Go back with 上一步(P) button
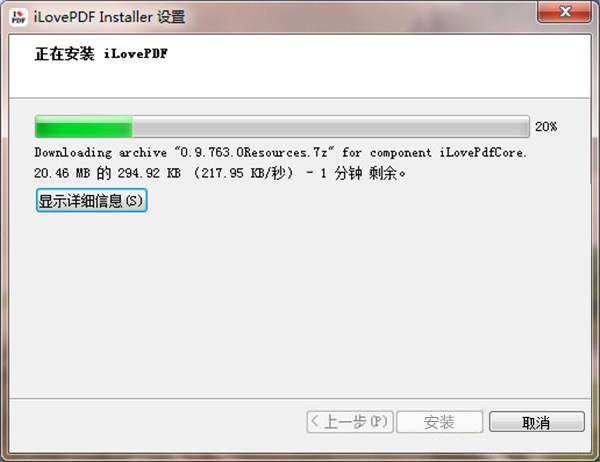The image size is (600, 462). [350, 422]
